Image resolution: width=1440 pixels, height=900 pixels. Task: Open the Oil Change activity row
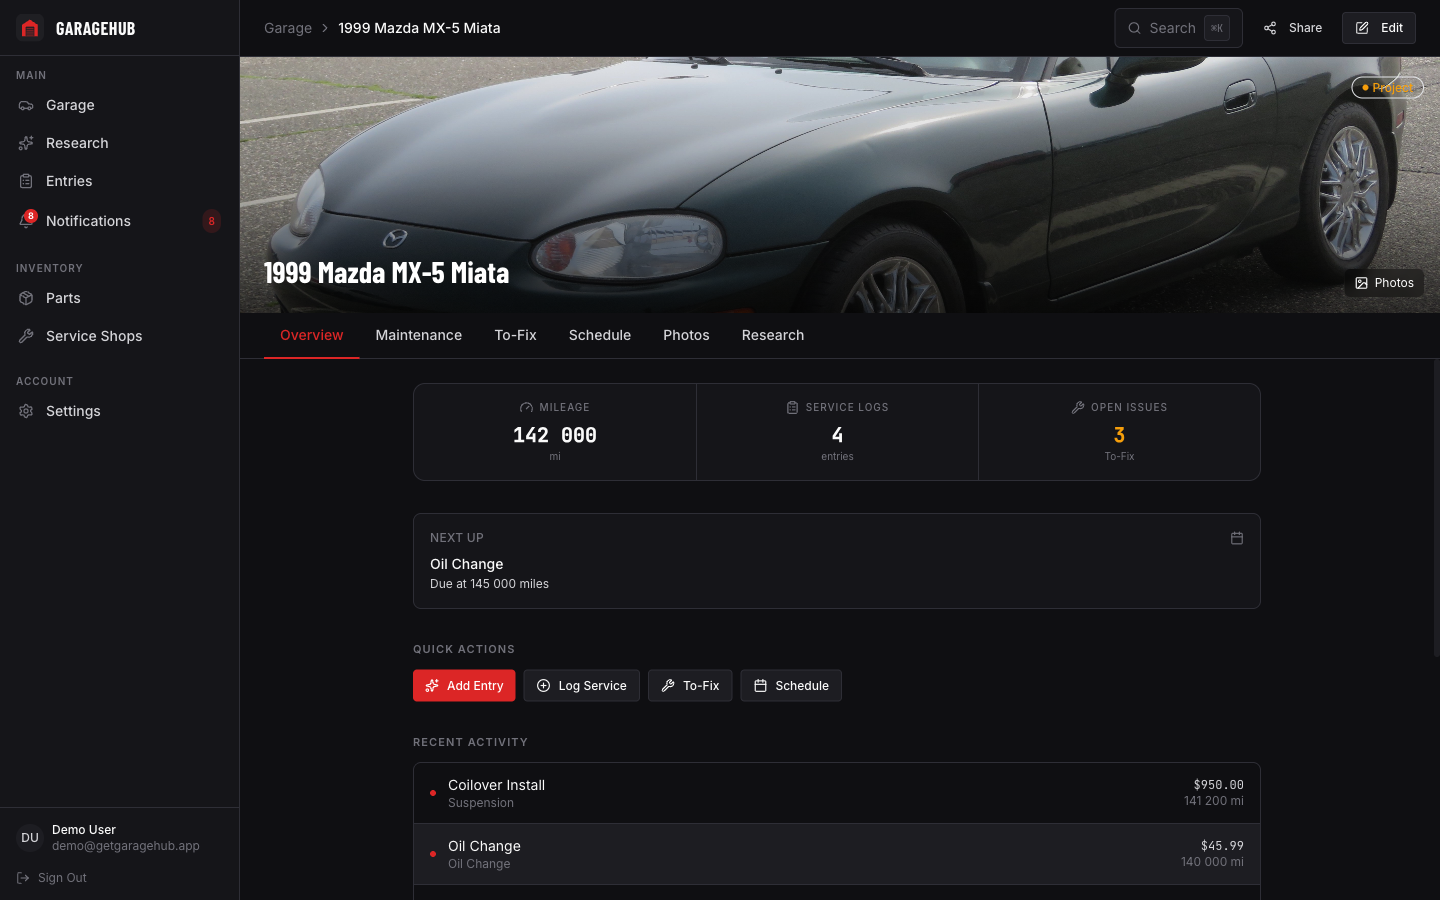tap(837, 854)
